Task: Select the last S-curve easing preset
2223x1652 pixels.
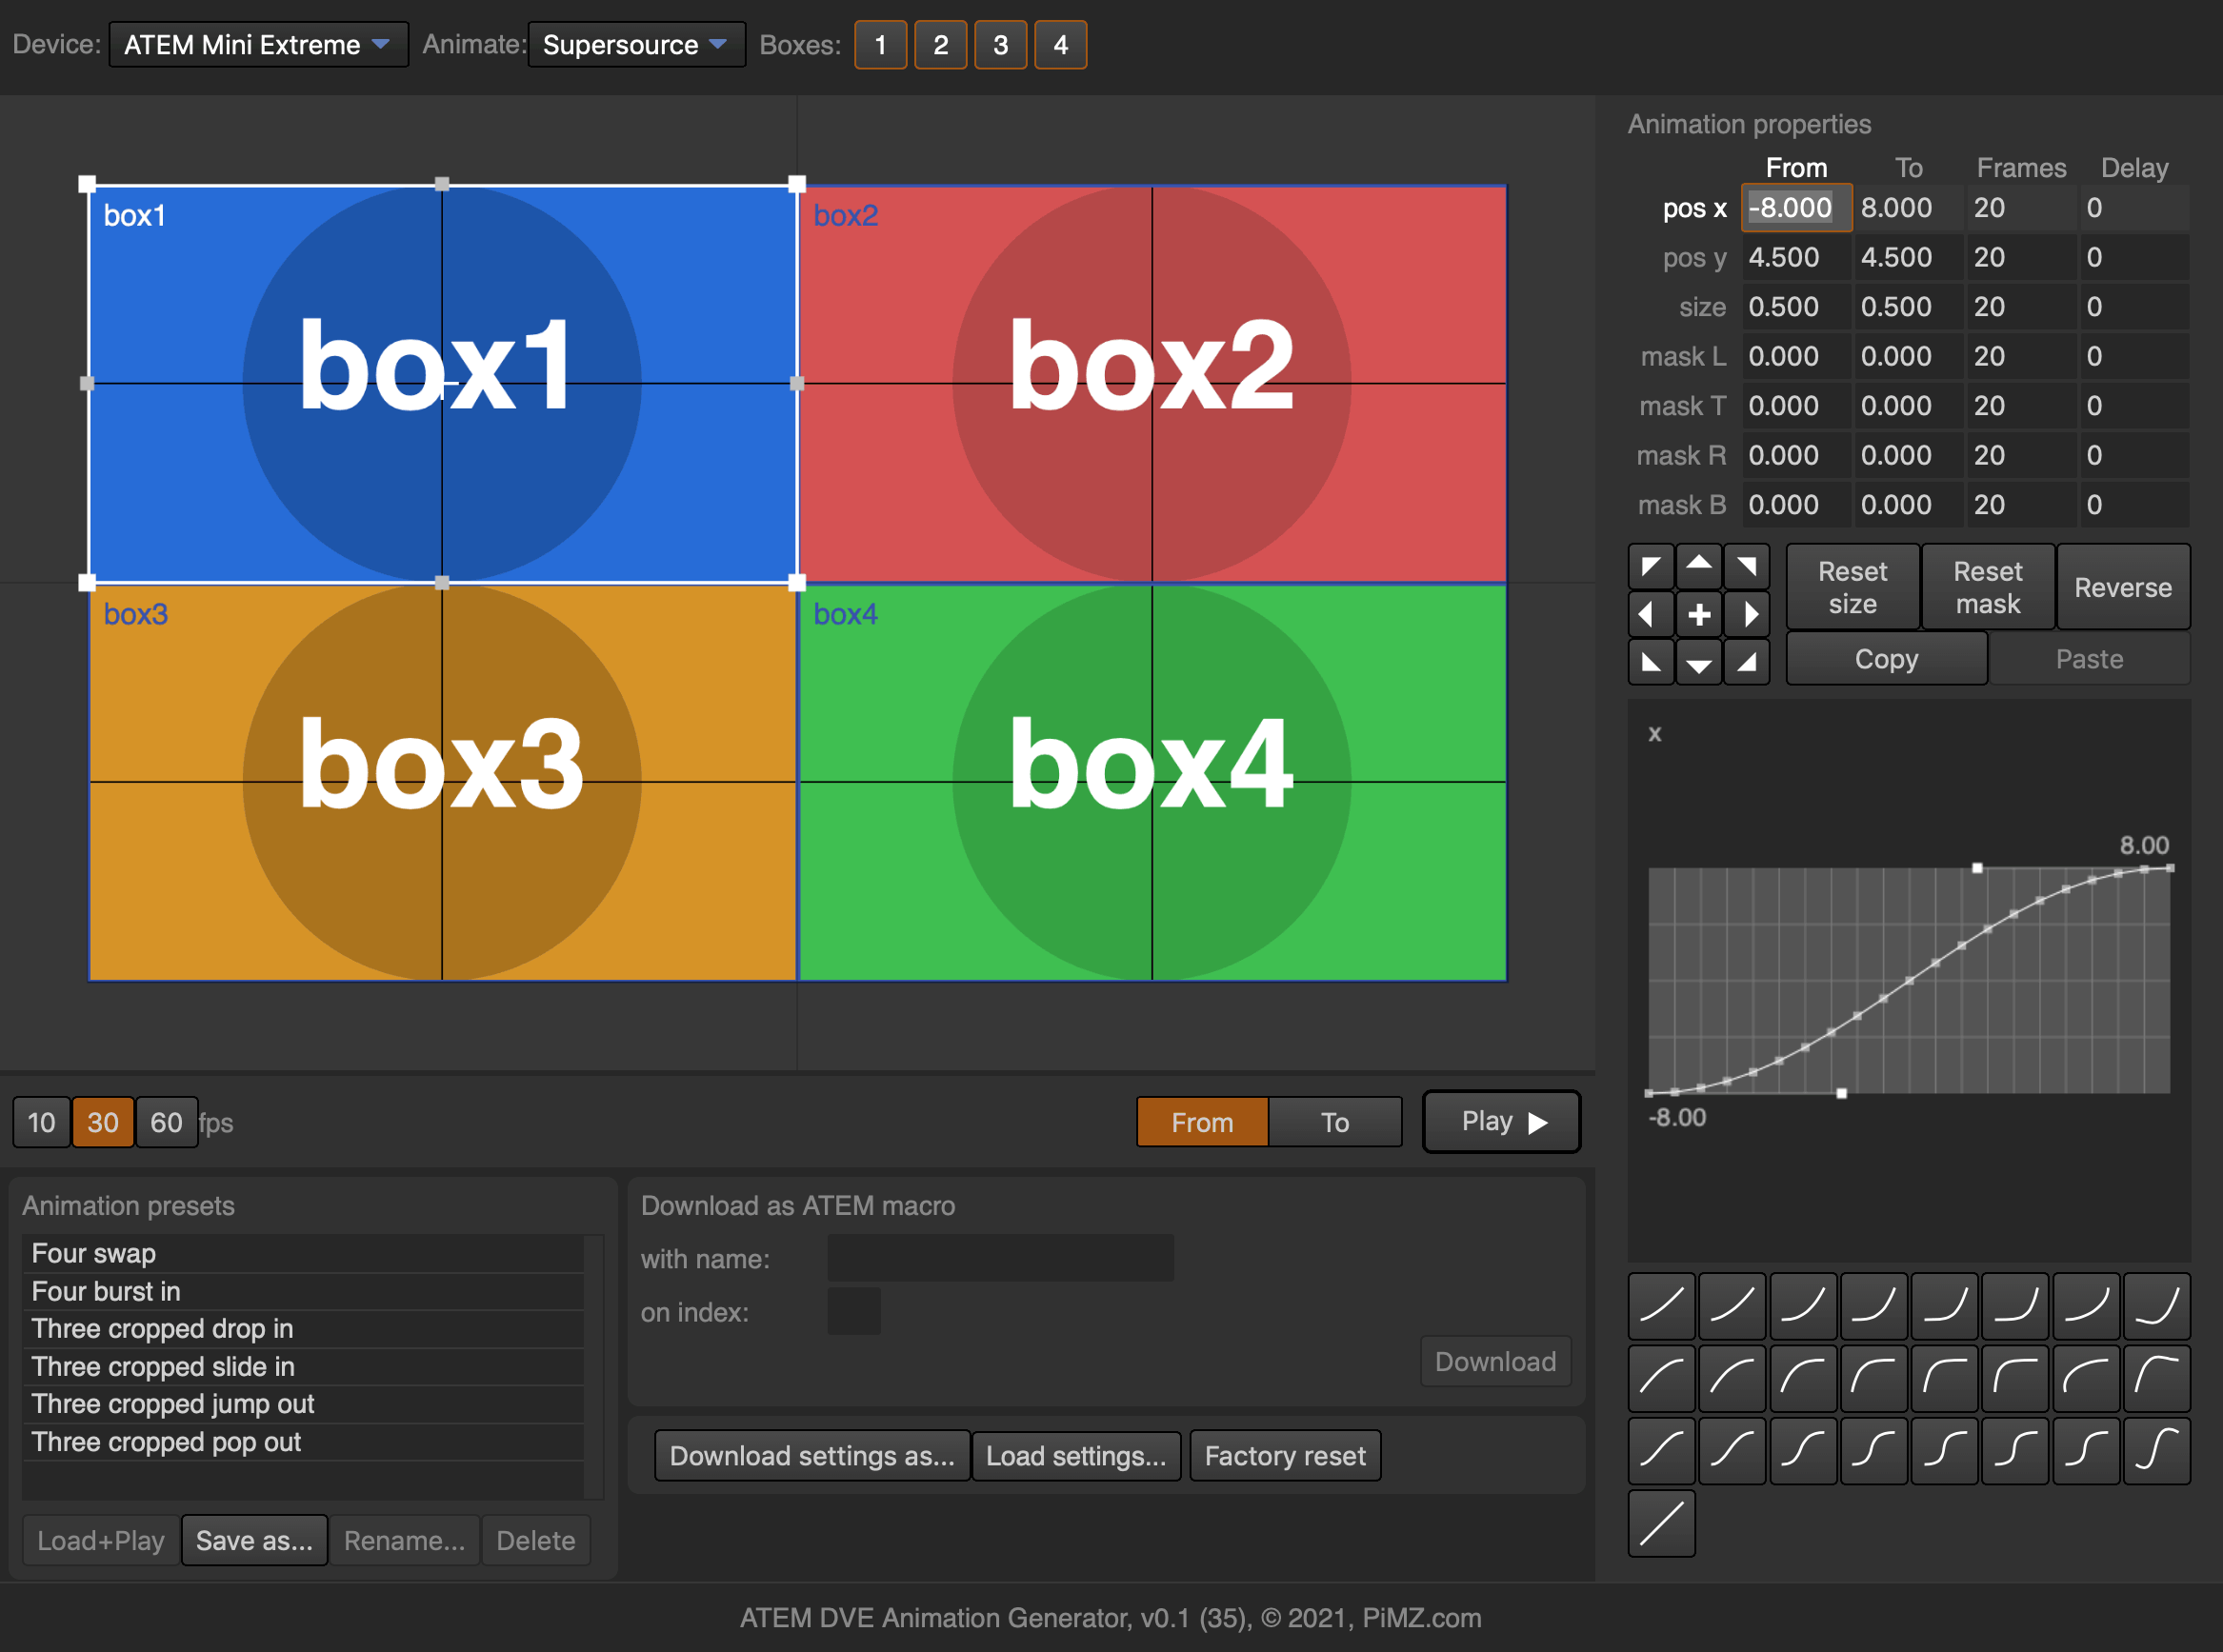Action: tap(2156, 1450)
